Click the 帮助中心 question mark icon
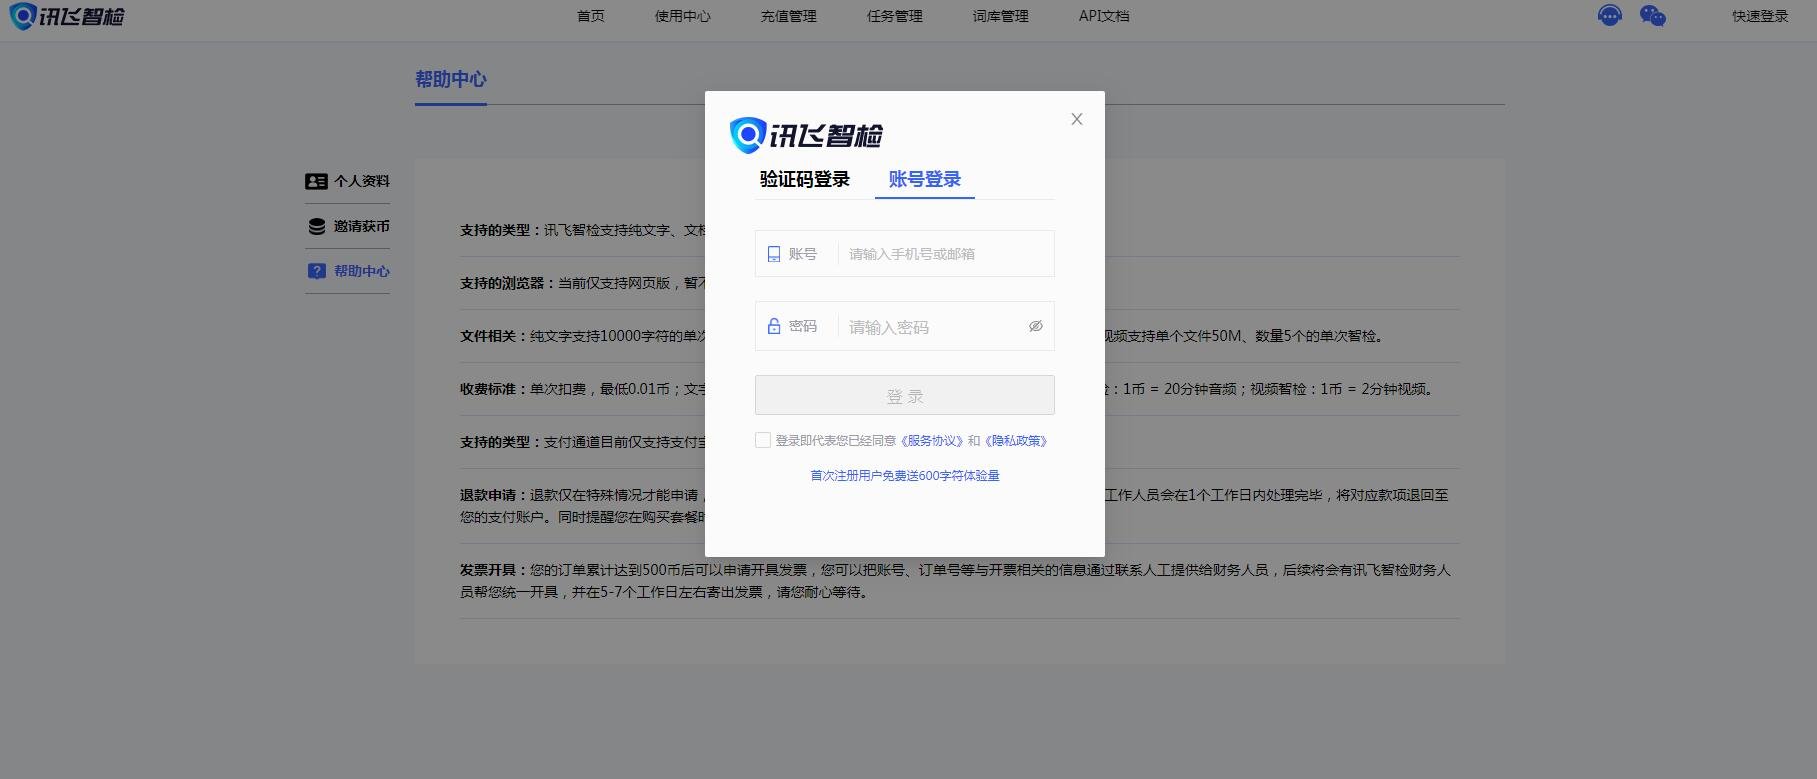 click(316, 271)
